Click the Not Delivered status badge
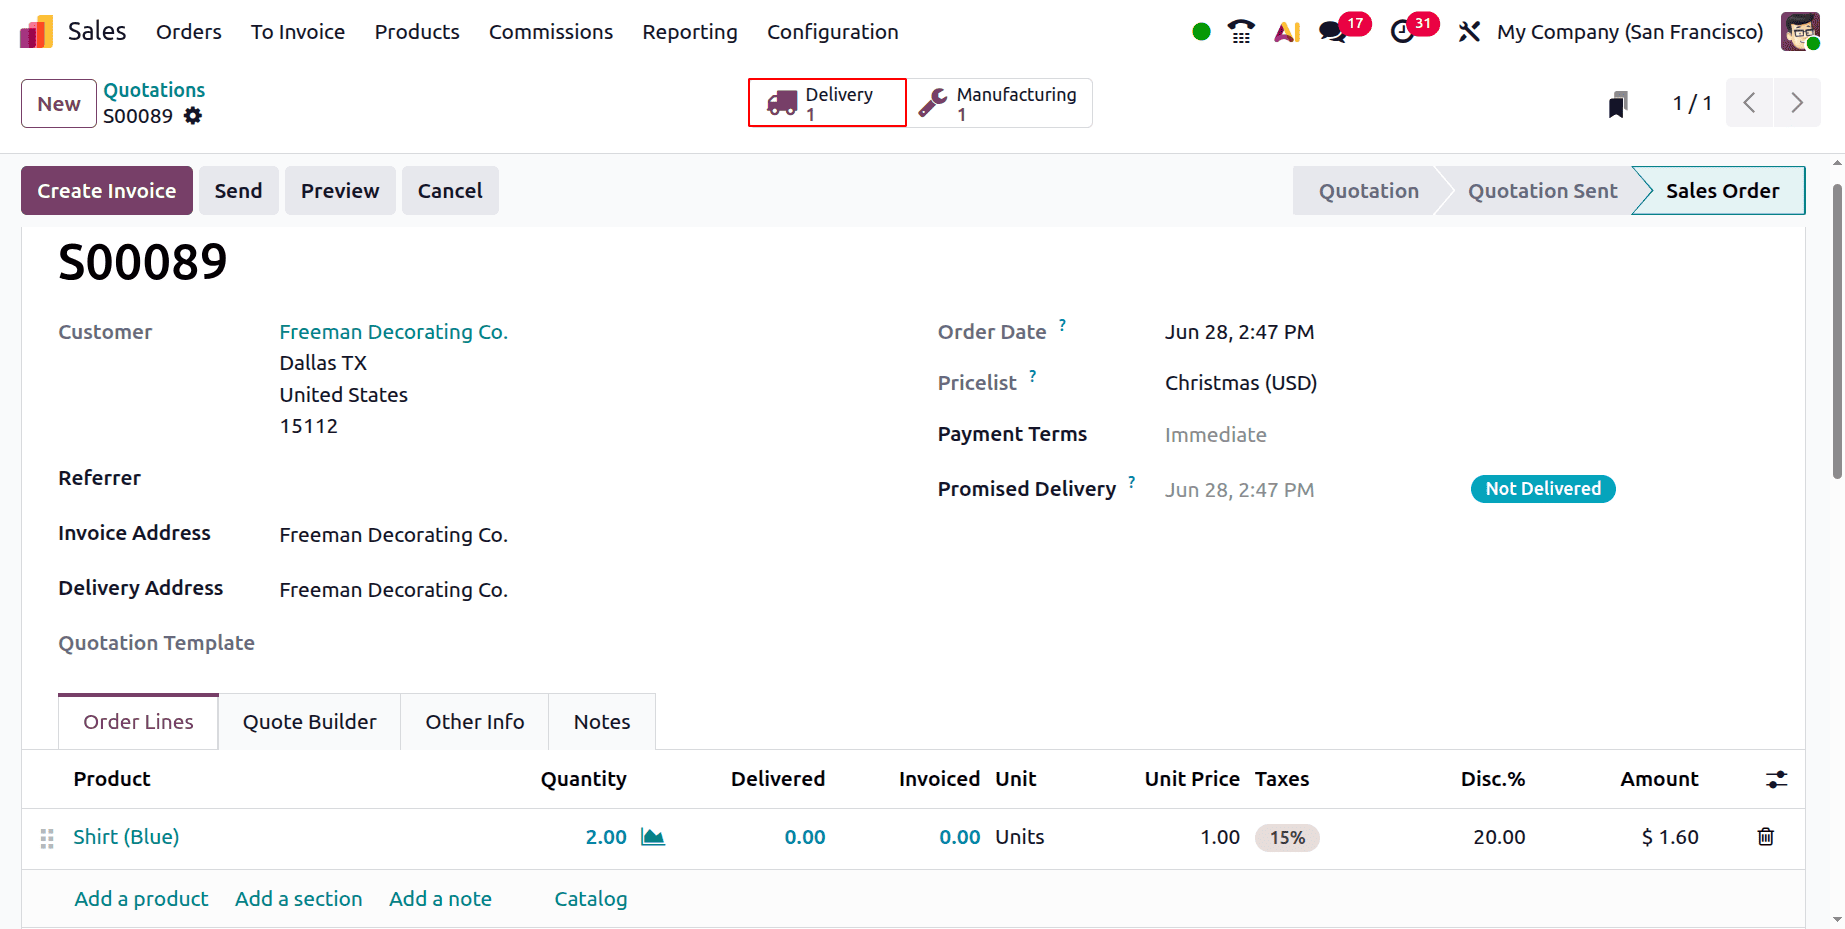This screenshot has height=929, width=1845. pyautogui.click(x=1543, y=489)
